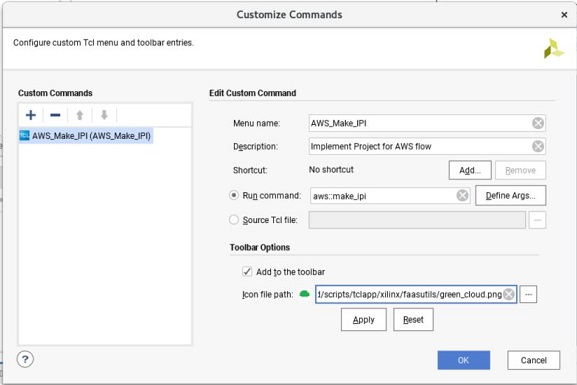
Task: Add a new custom command with plus icon
Action: (31, 115)
